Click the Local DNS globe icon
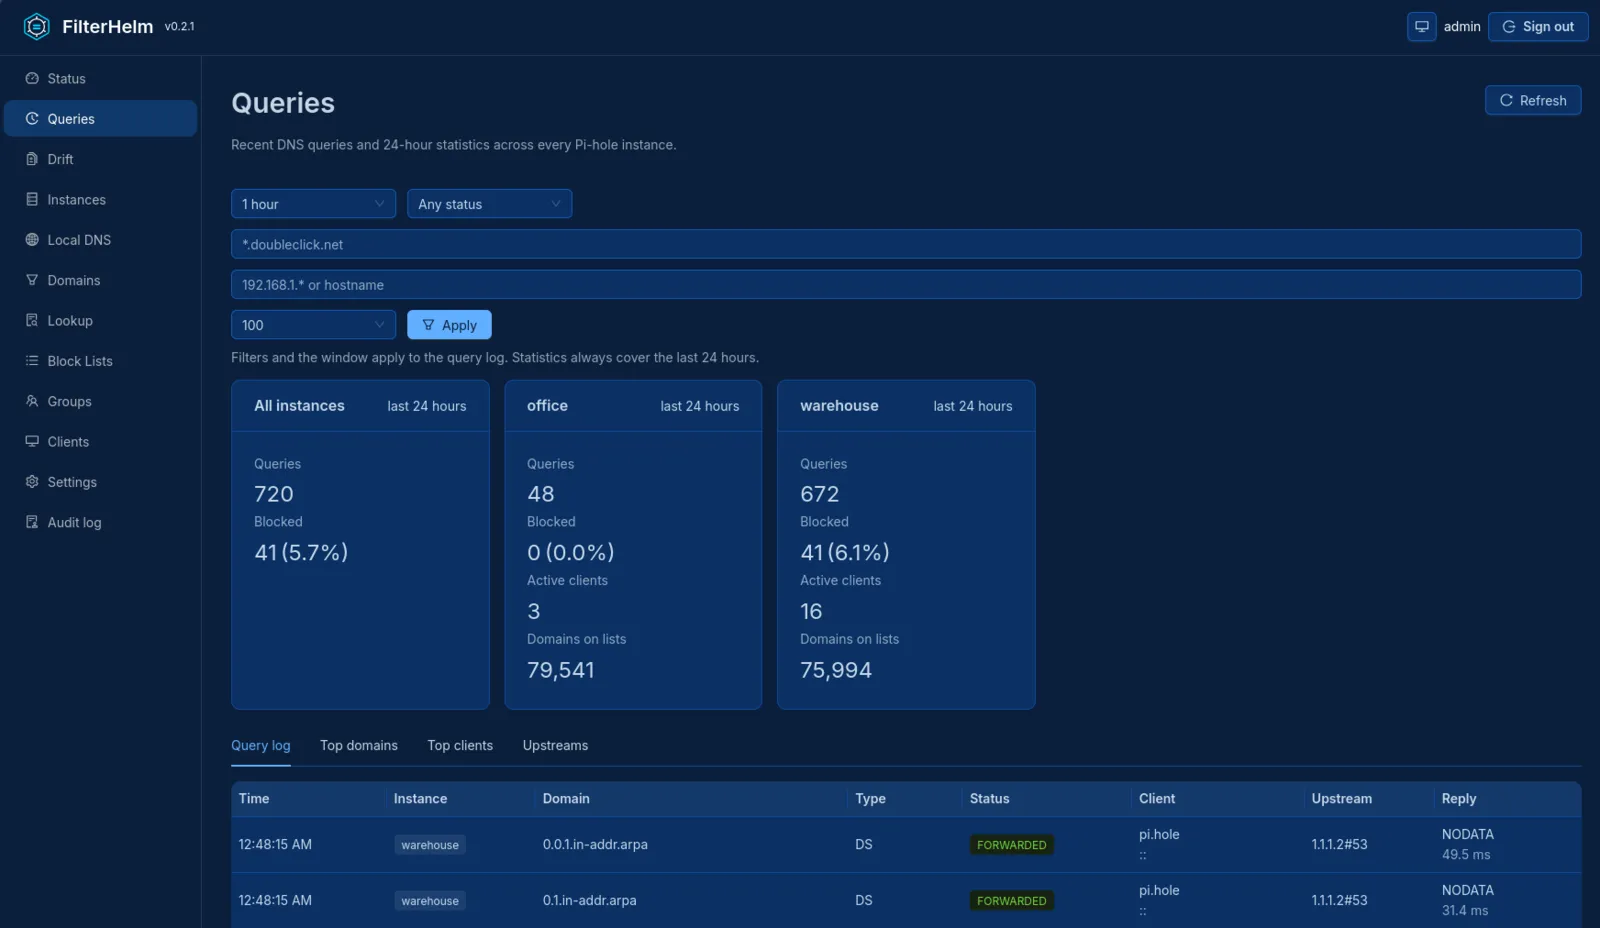This screenshot has height=928, width=1600. tap(32, 240)
